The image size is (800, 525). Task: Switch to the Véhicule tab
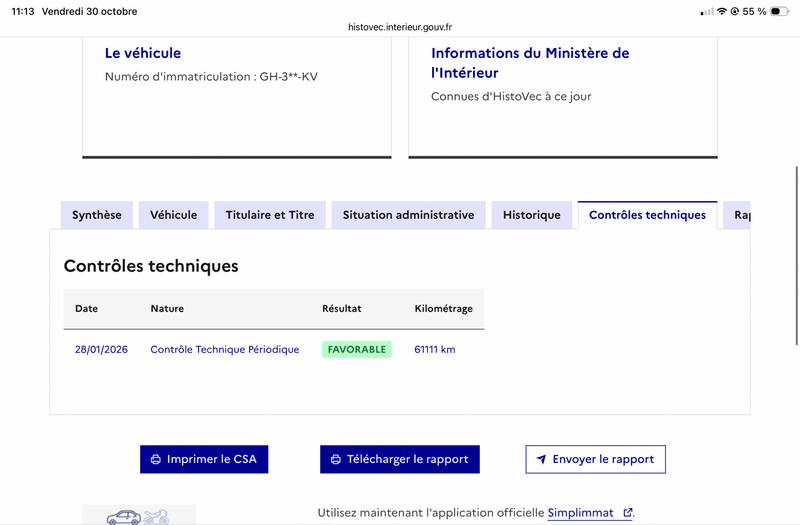point(173,215)
